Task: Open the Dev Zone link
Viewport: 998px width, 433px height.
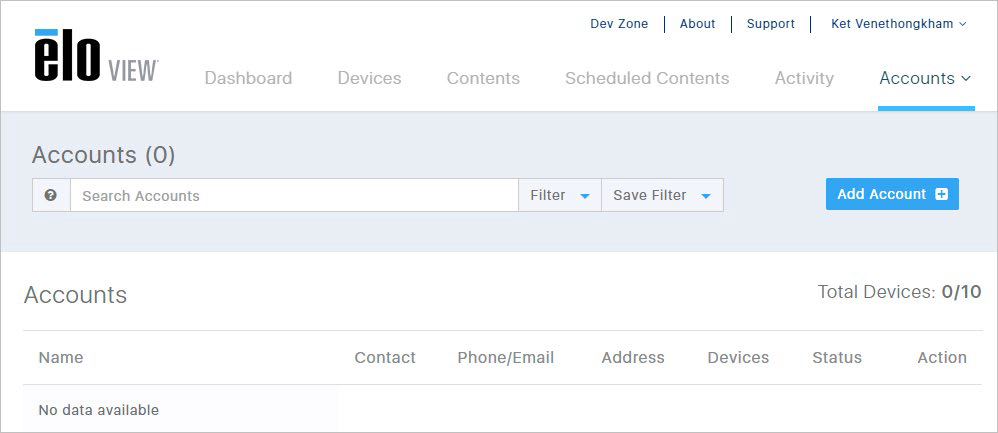Action: 619,24
